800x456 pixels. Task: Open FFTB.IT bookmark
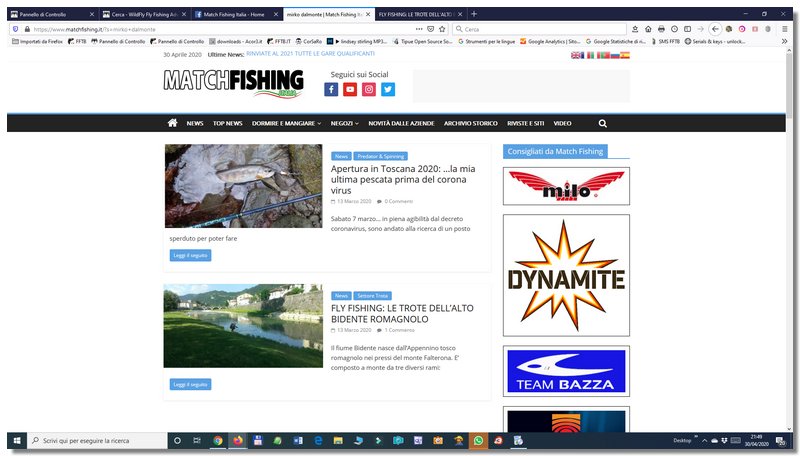(279, 41)
